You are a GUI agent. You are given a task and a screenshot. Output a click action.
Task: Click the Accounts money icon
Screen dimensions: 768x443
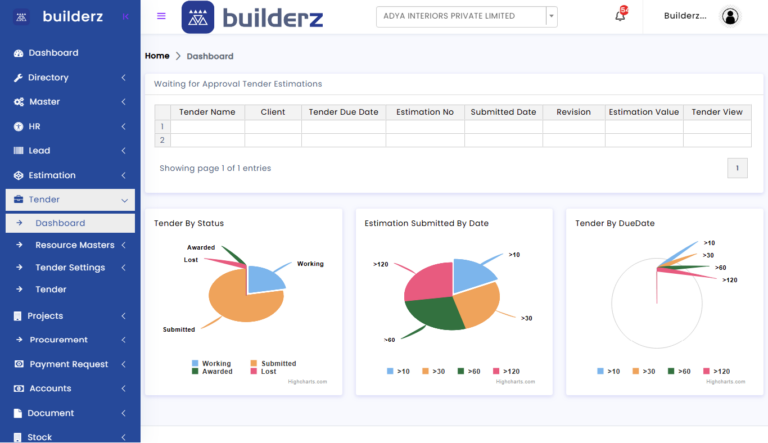point(19,388)
